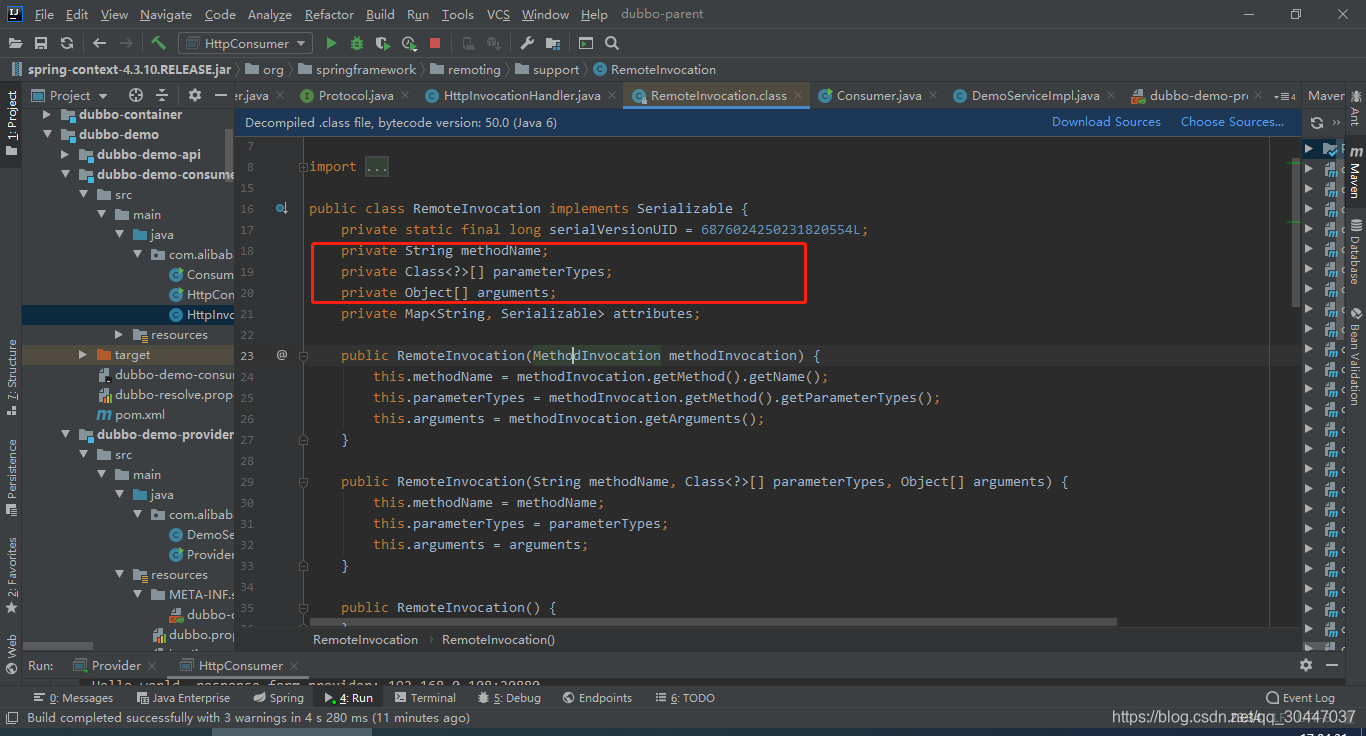The width and height of the screenshot is (1366, 736).
Task: Open Project panel gear settings
Action: pos(195,95)
